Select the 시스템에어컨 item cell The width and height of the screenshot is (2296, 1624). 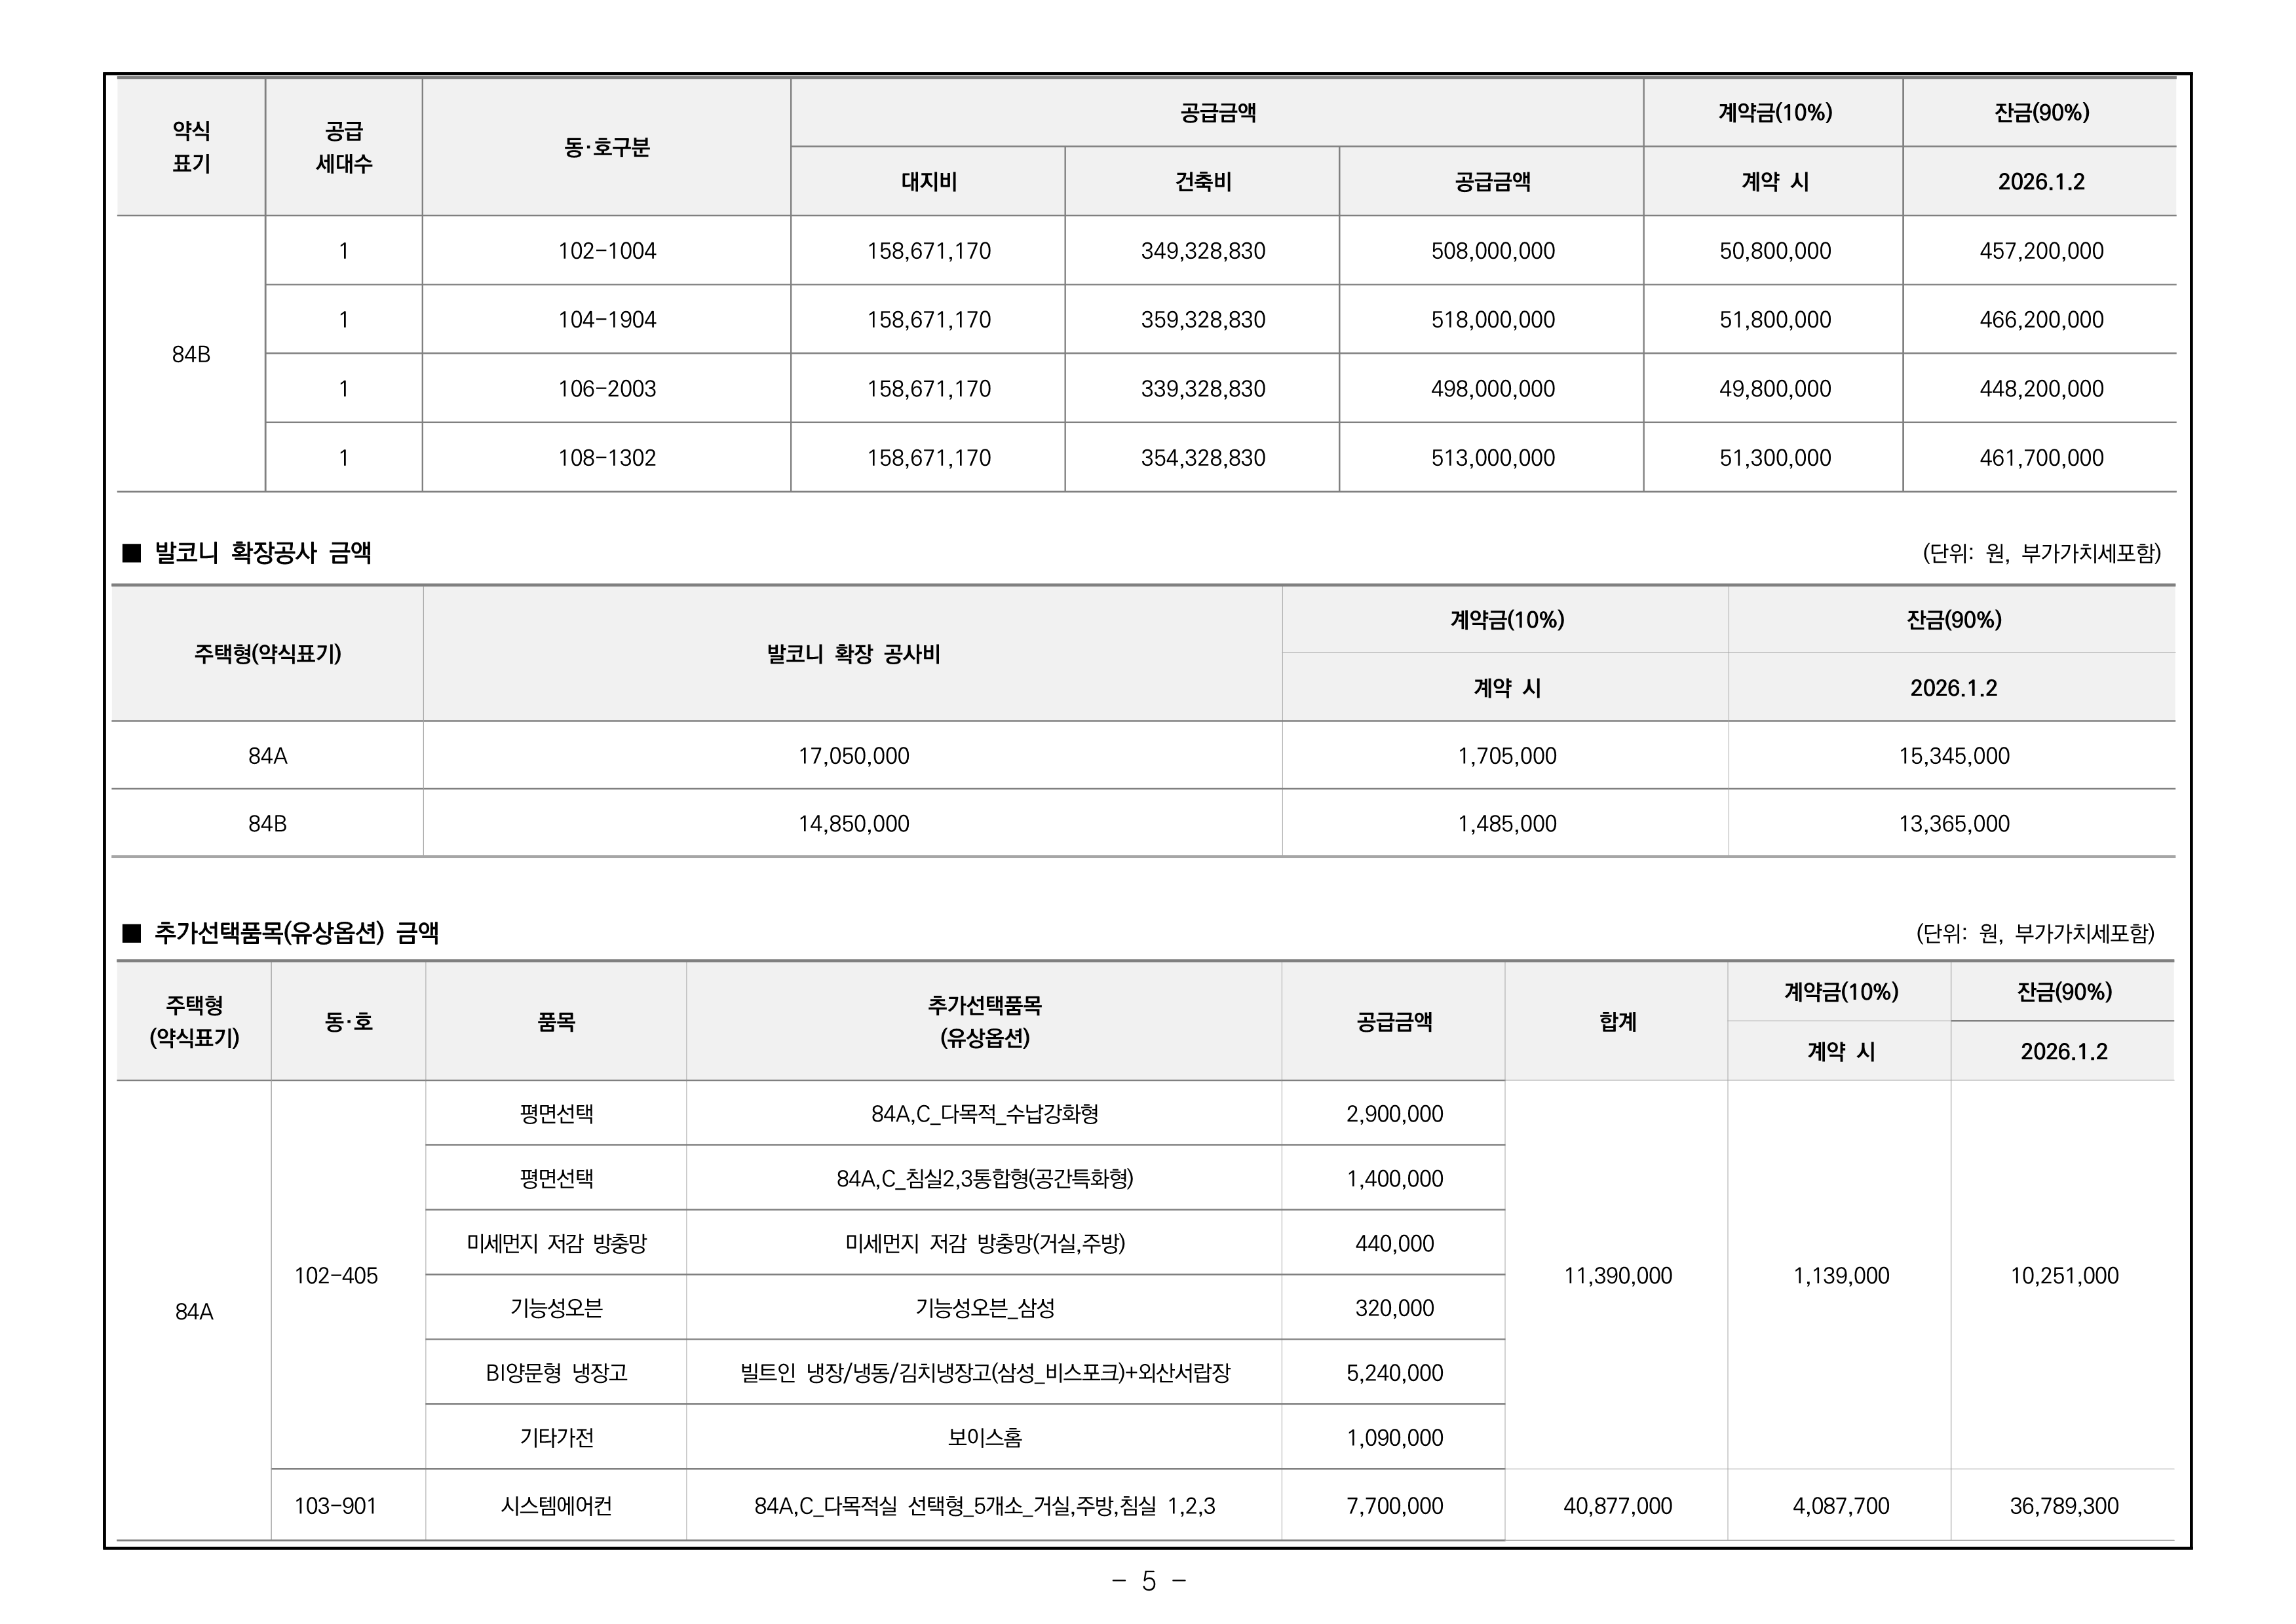point(556,1506)
